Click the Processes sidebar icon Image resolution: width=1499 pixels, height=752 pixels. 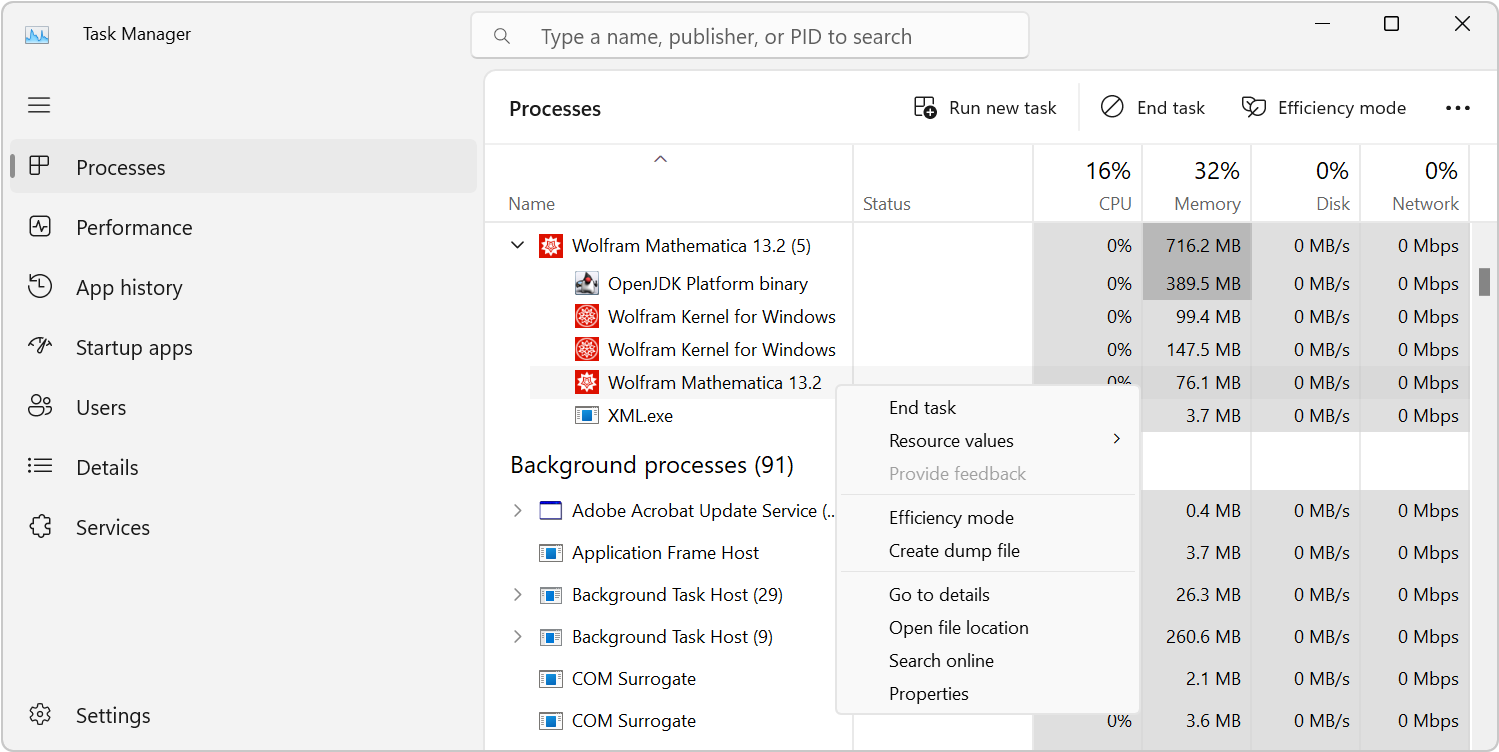(39, 166)
